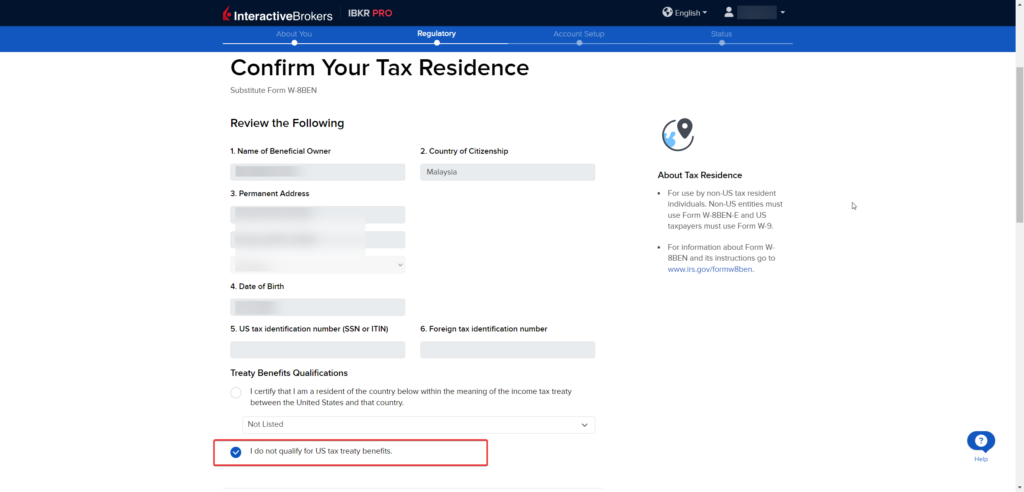Select the Regulatory step

click(x=436, y=35)
